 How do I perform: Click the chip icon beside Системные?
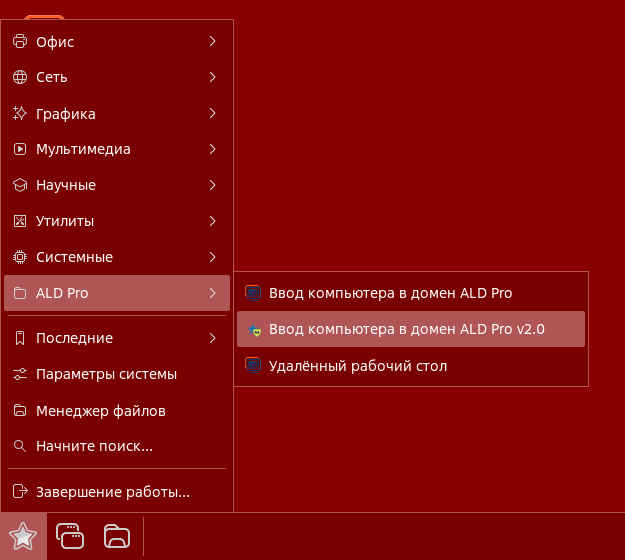pyautogui.click(x=20, y=257)
